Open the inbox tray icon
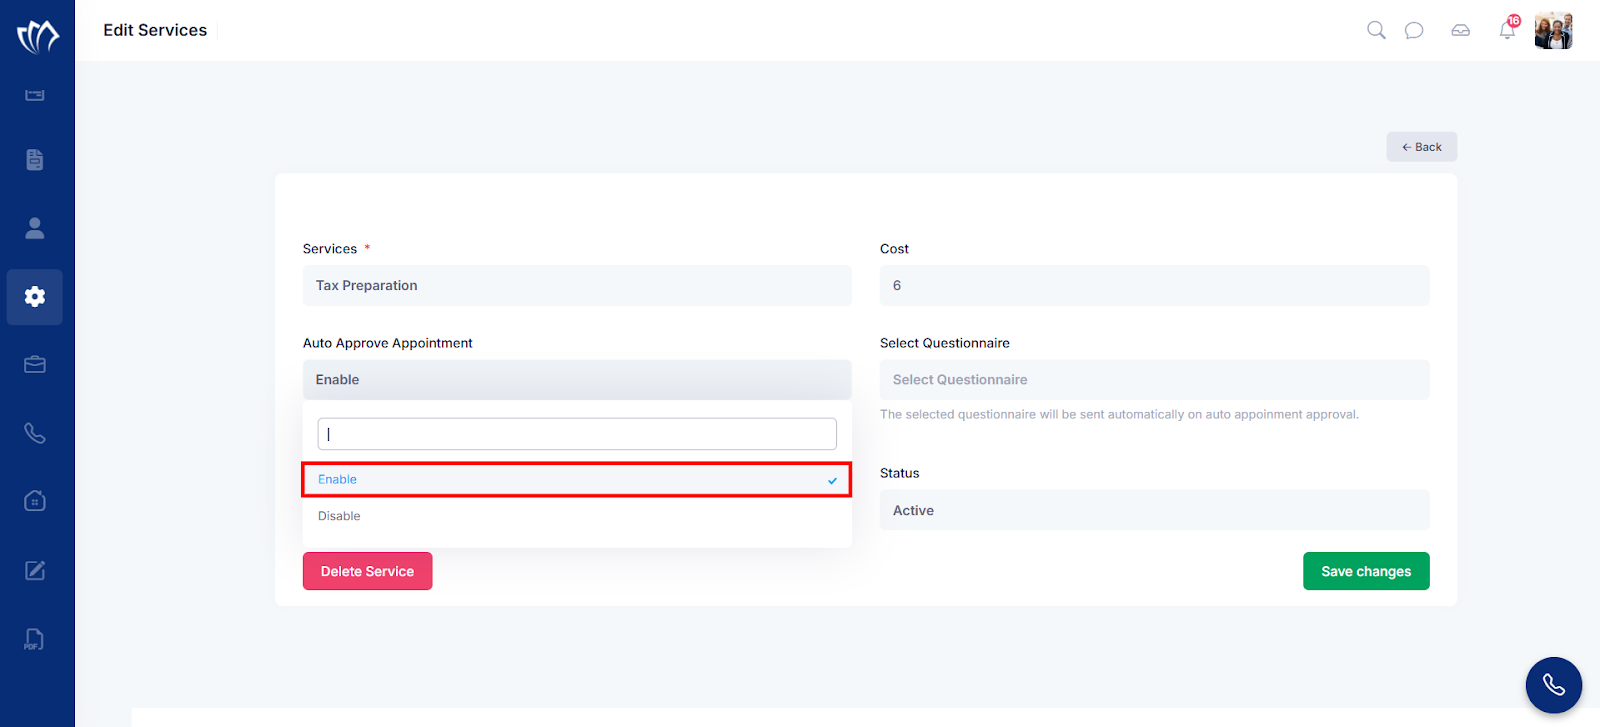 [1461, 30]
